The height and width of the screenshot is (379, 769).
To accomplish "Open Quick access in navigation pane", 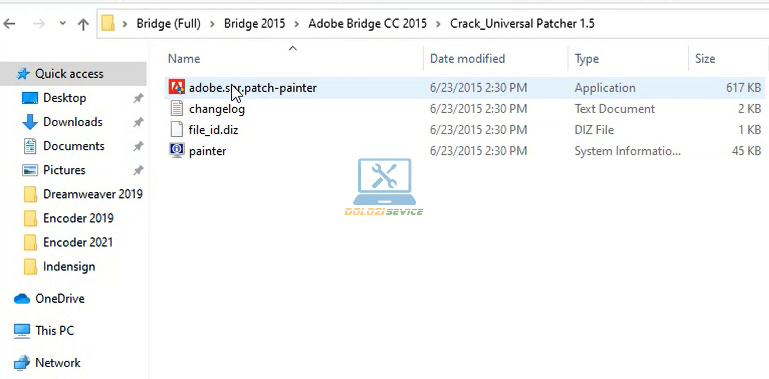I will coord(69,74).
